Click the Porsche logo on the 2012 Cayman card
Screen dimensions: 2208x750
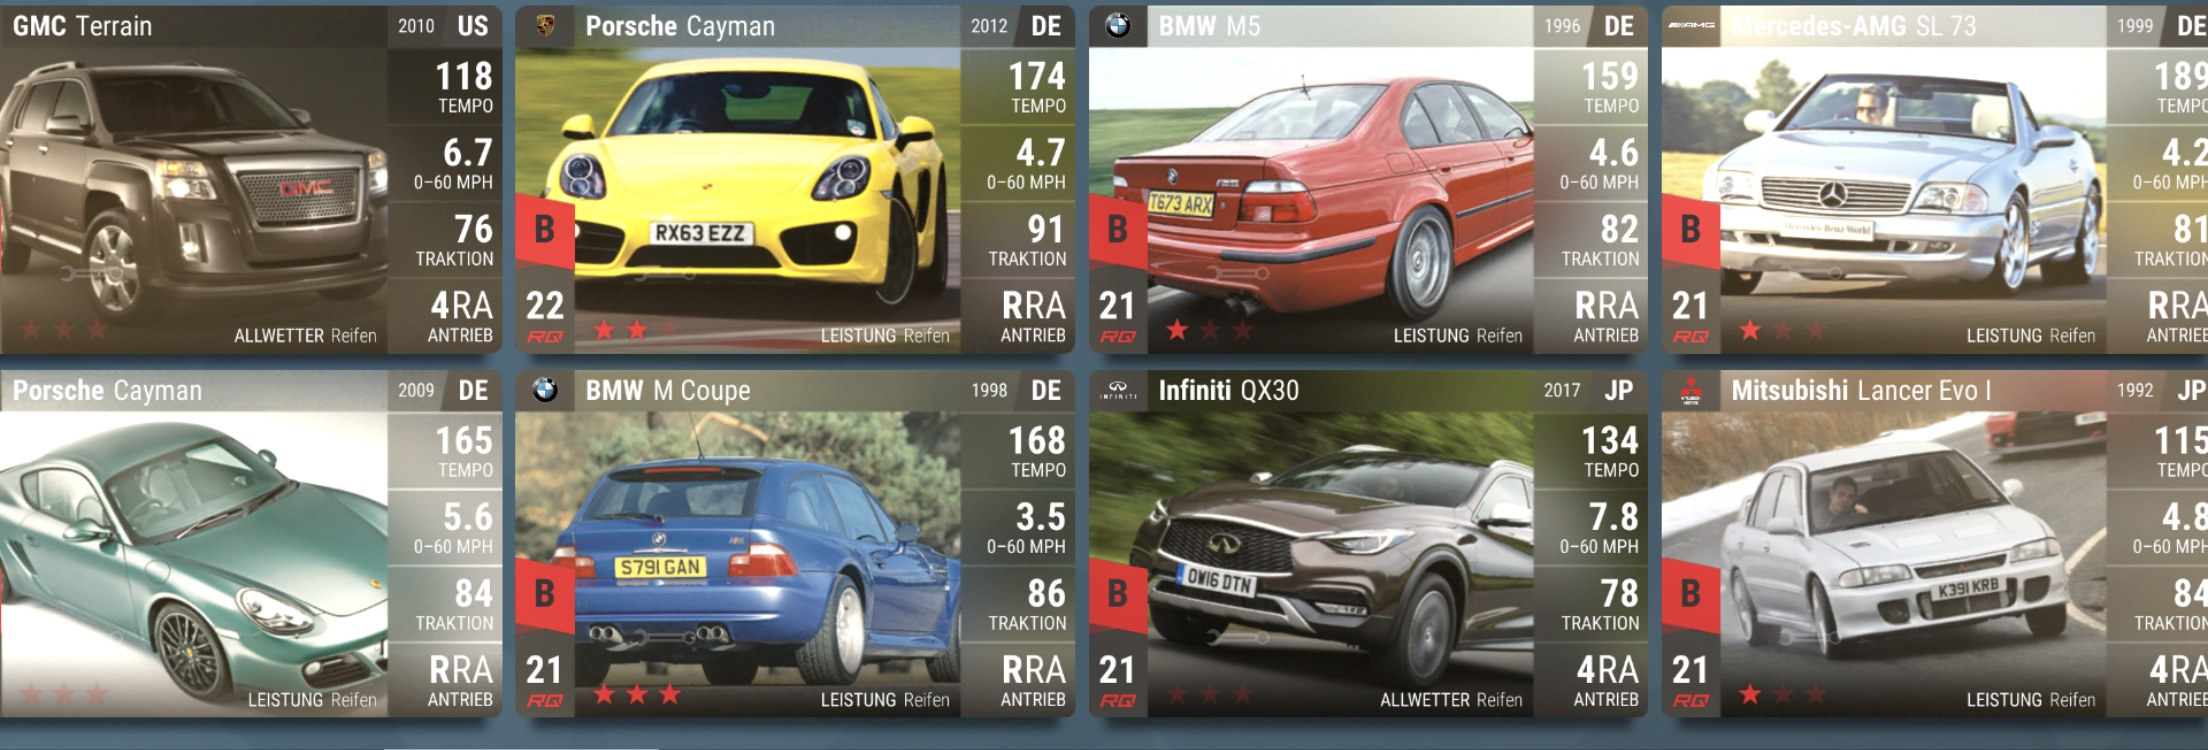[x=545, y=26]
